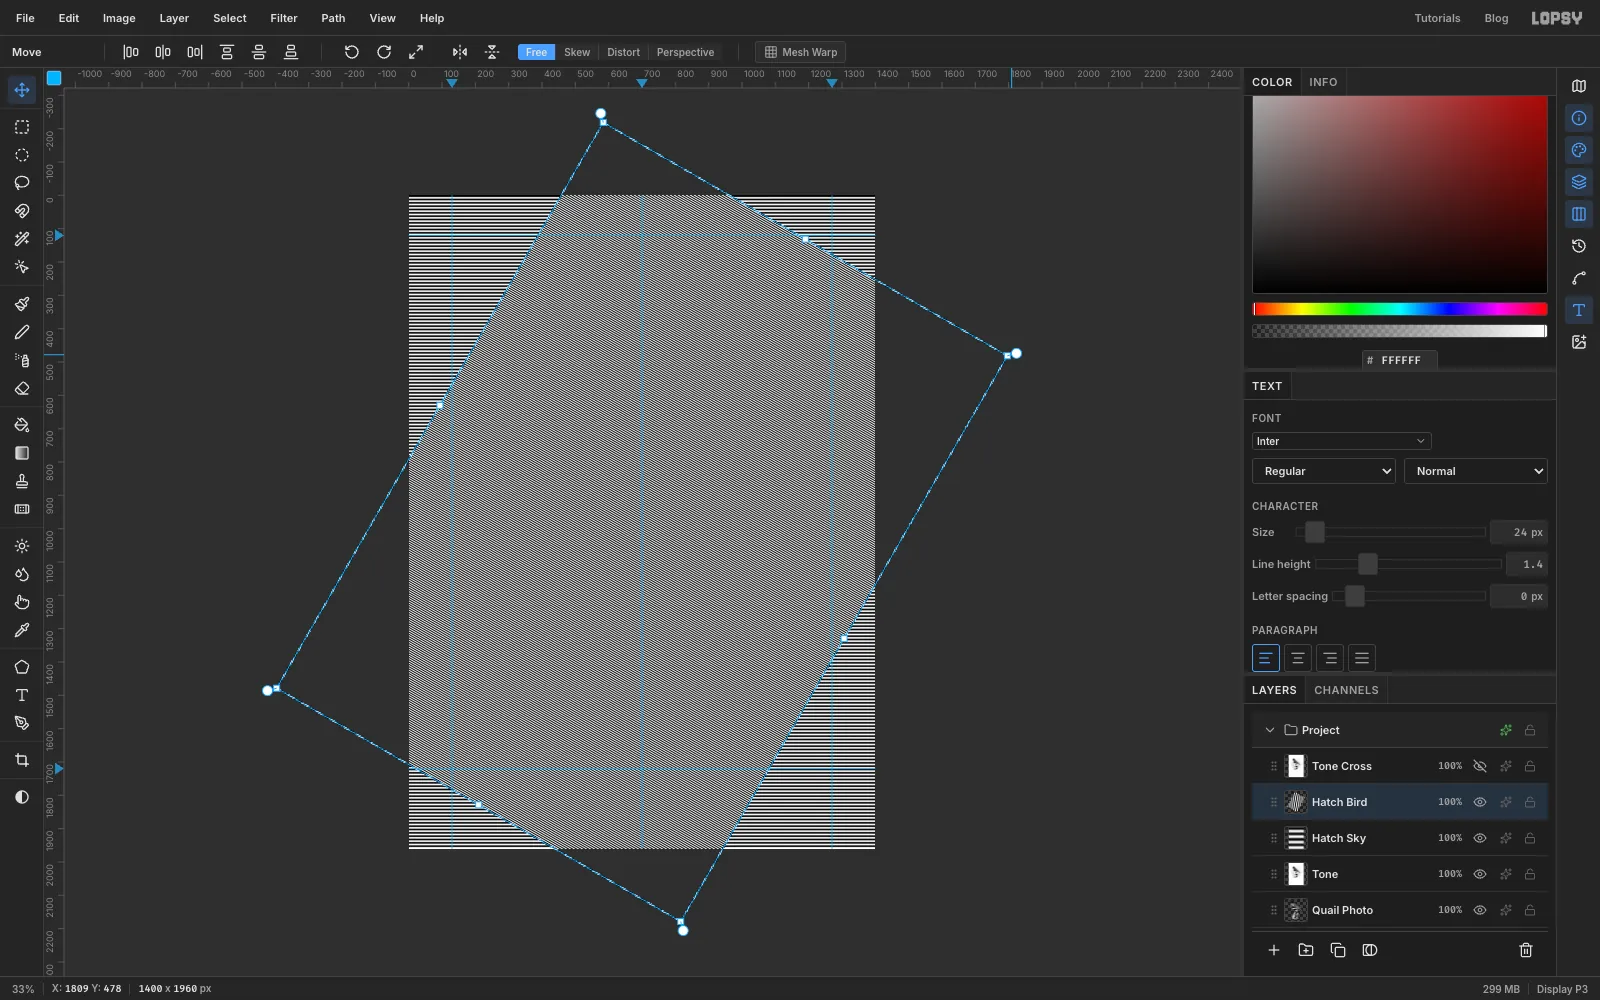
Task: Collapse the Project group chevron
Action: click(1270, 730)
